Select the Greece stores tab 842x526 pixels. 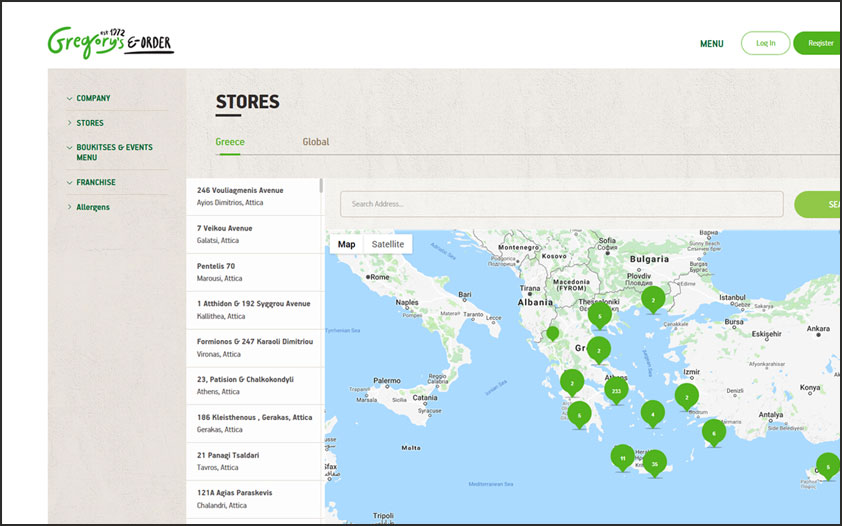[x=230, y=142]
